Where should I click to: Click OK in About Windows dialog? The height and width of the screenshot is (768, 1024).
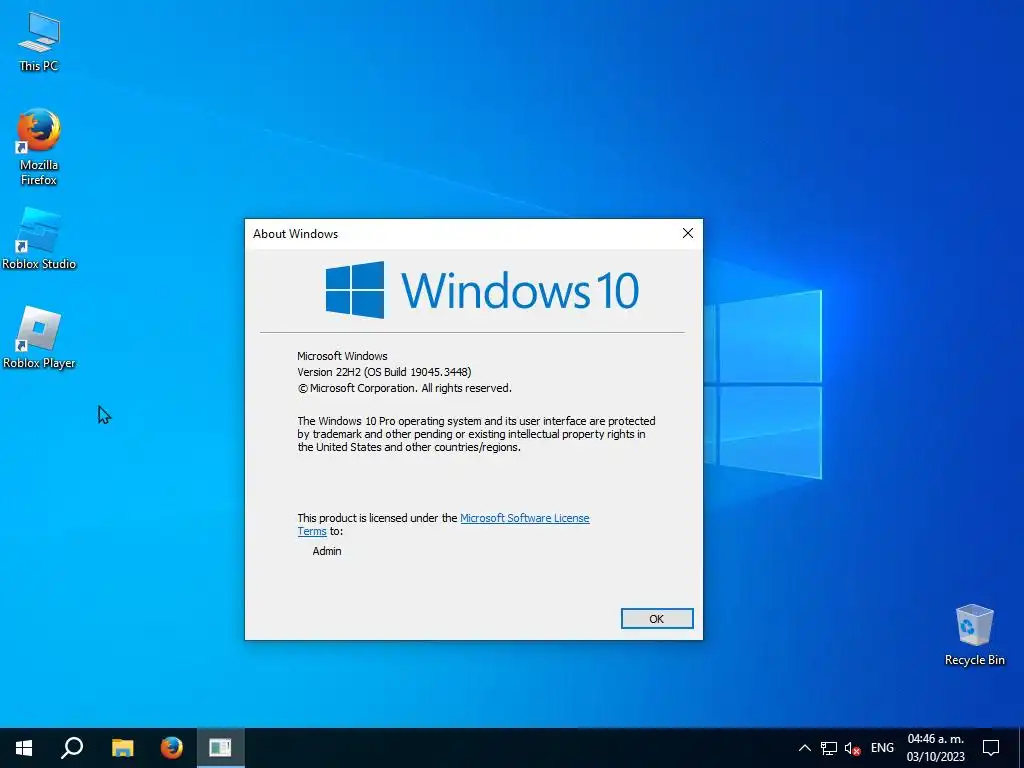point(657,618)
